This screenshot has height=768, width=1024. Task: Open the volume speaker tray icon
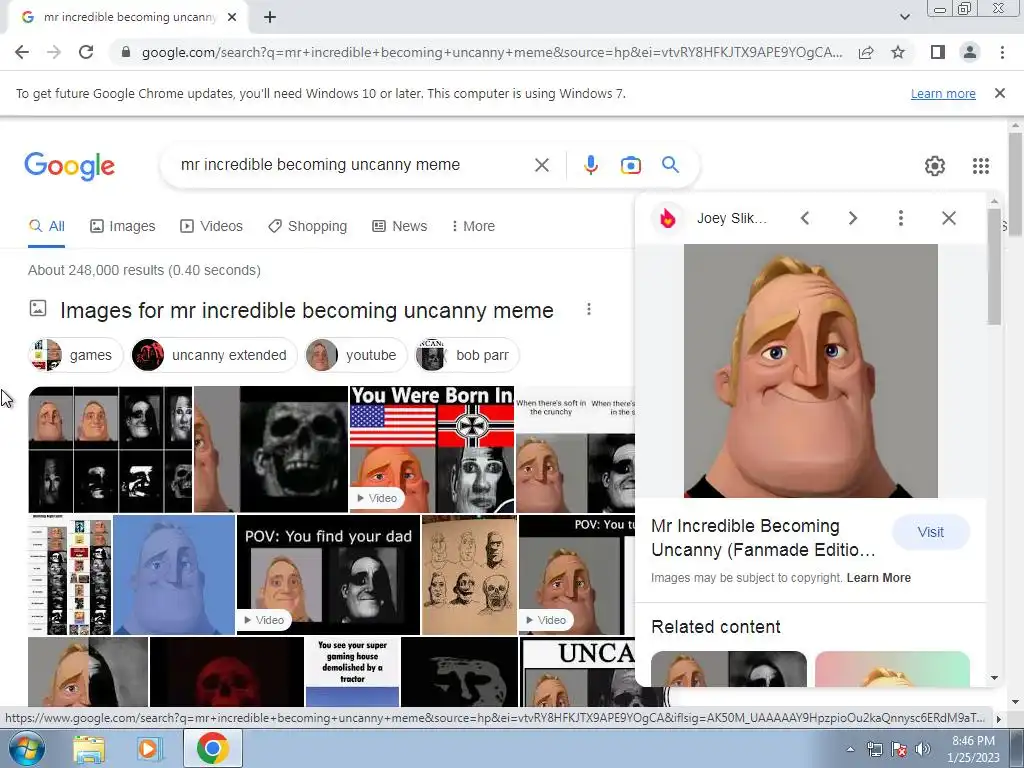[922, 749]
